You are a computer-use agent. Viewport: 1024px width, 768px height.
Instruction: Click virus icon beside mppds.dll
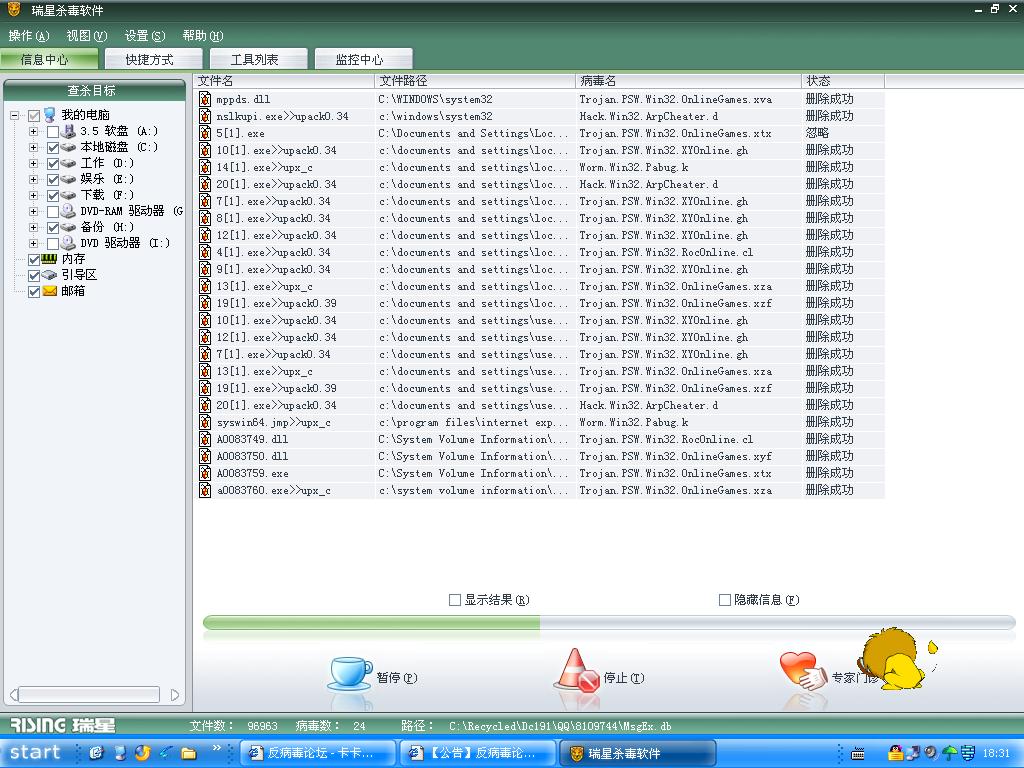pos(205,99)
